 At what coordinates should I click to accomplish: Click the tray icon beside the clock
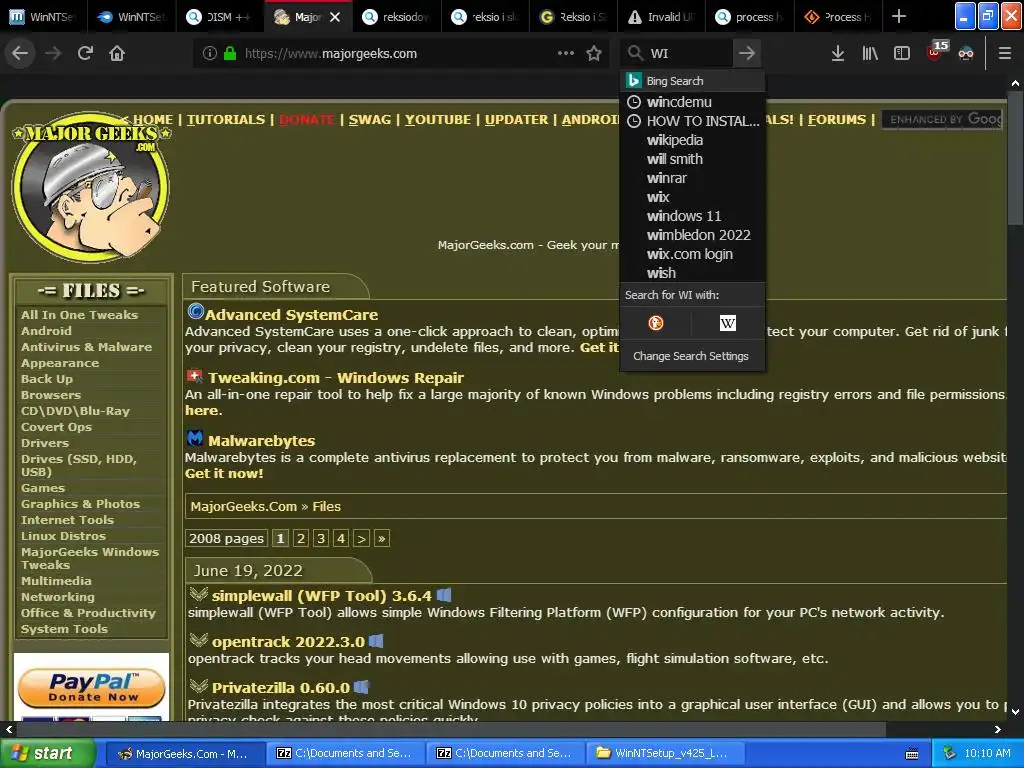click(950, 753)
